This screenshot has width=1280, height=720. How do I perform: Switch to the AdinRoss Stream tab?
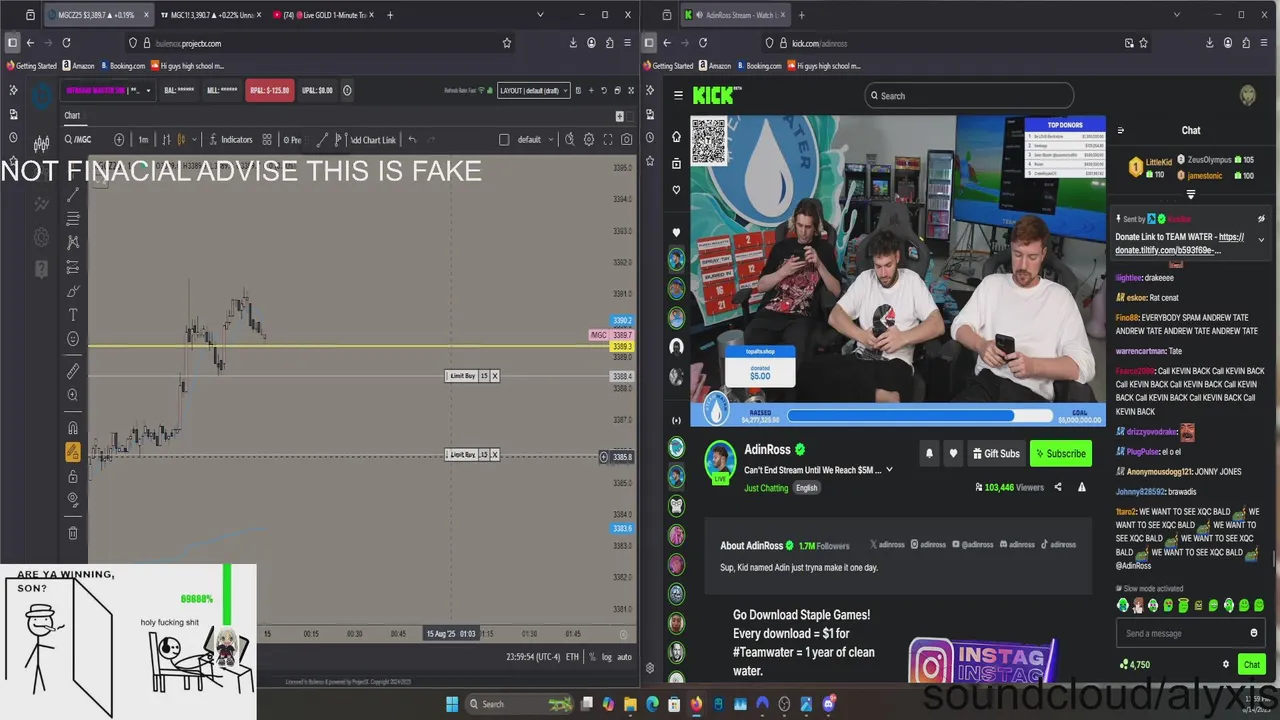point(735,15)
